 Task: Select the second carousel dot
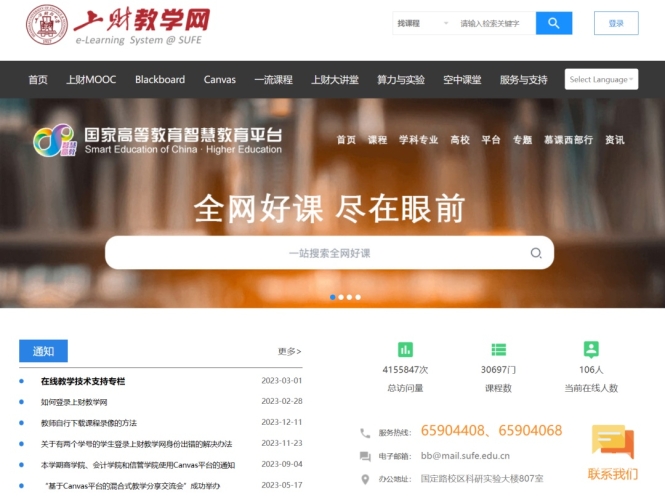341,297
